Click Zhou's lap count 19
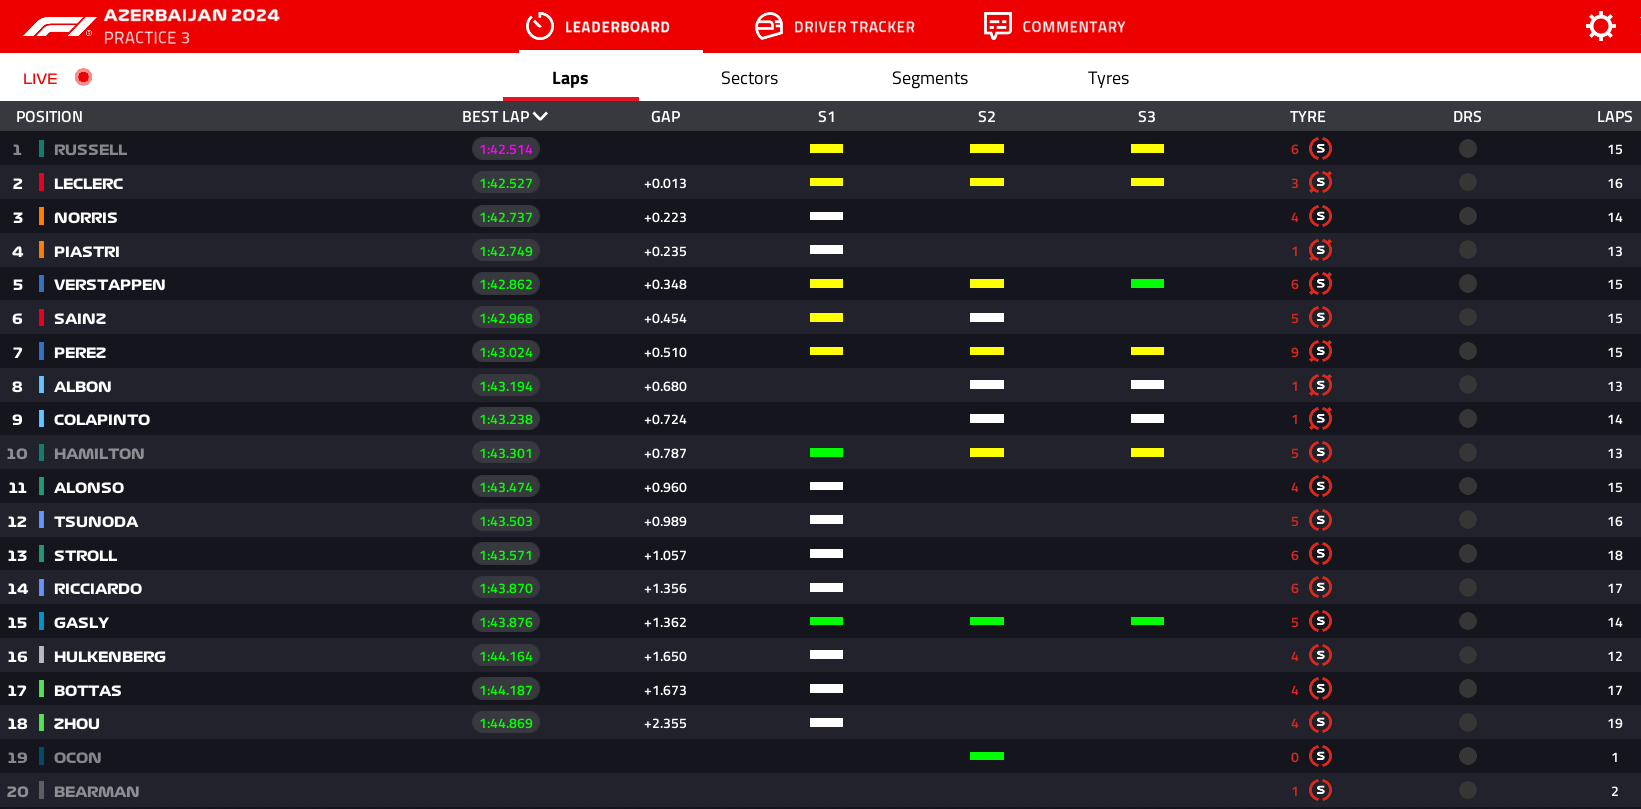This screenshot has height=809, width=1641. click(1615, 723)
